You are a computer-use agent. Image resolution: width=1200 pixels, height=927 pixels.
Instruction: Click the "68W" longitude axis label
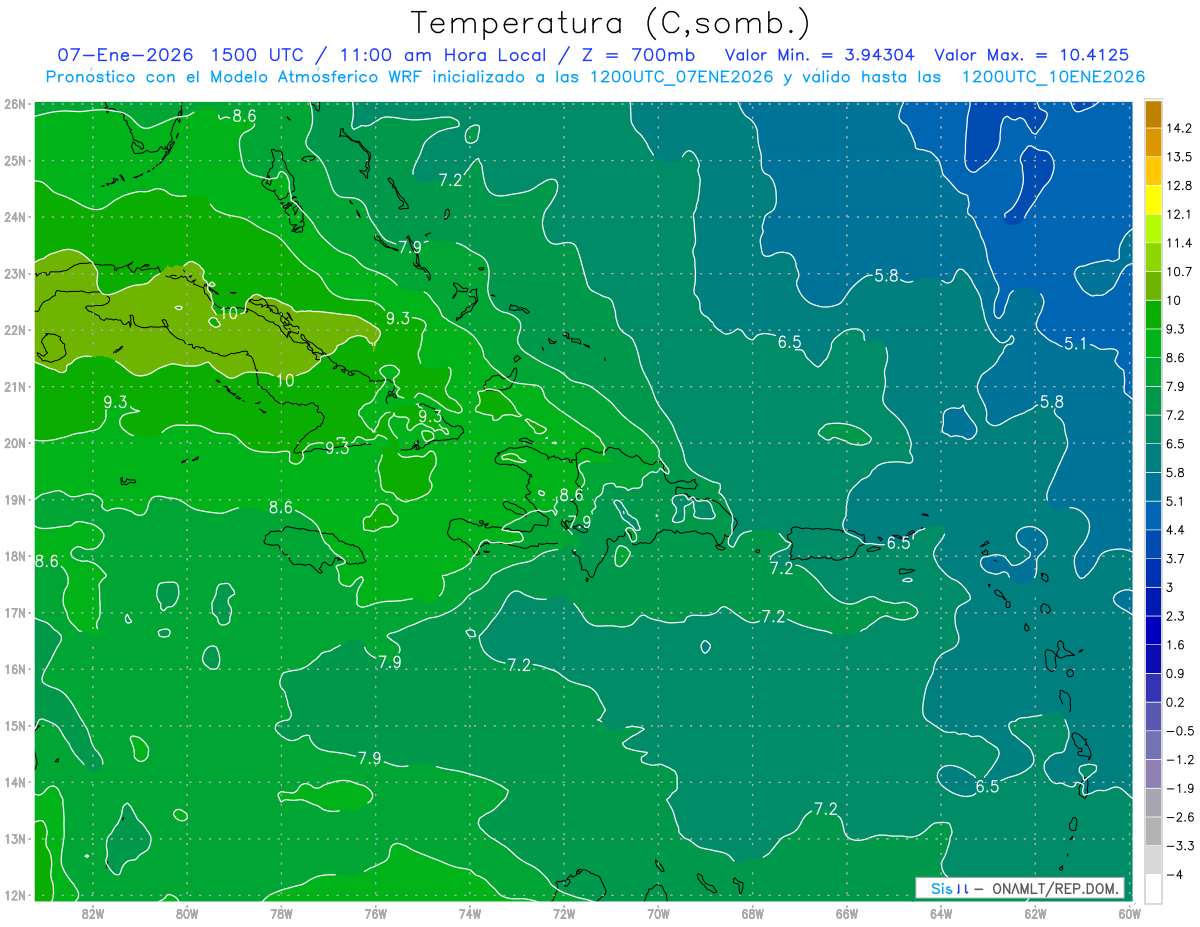pos(753,913)
